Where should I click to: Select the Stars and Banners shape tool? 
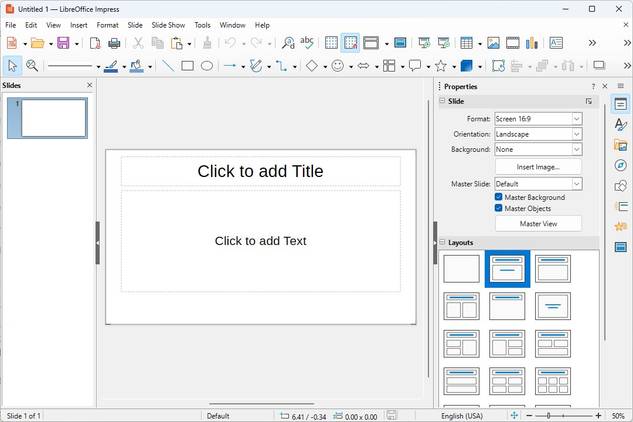click(440, 65)
